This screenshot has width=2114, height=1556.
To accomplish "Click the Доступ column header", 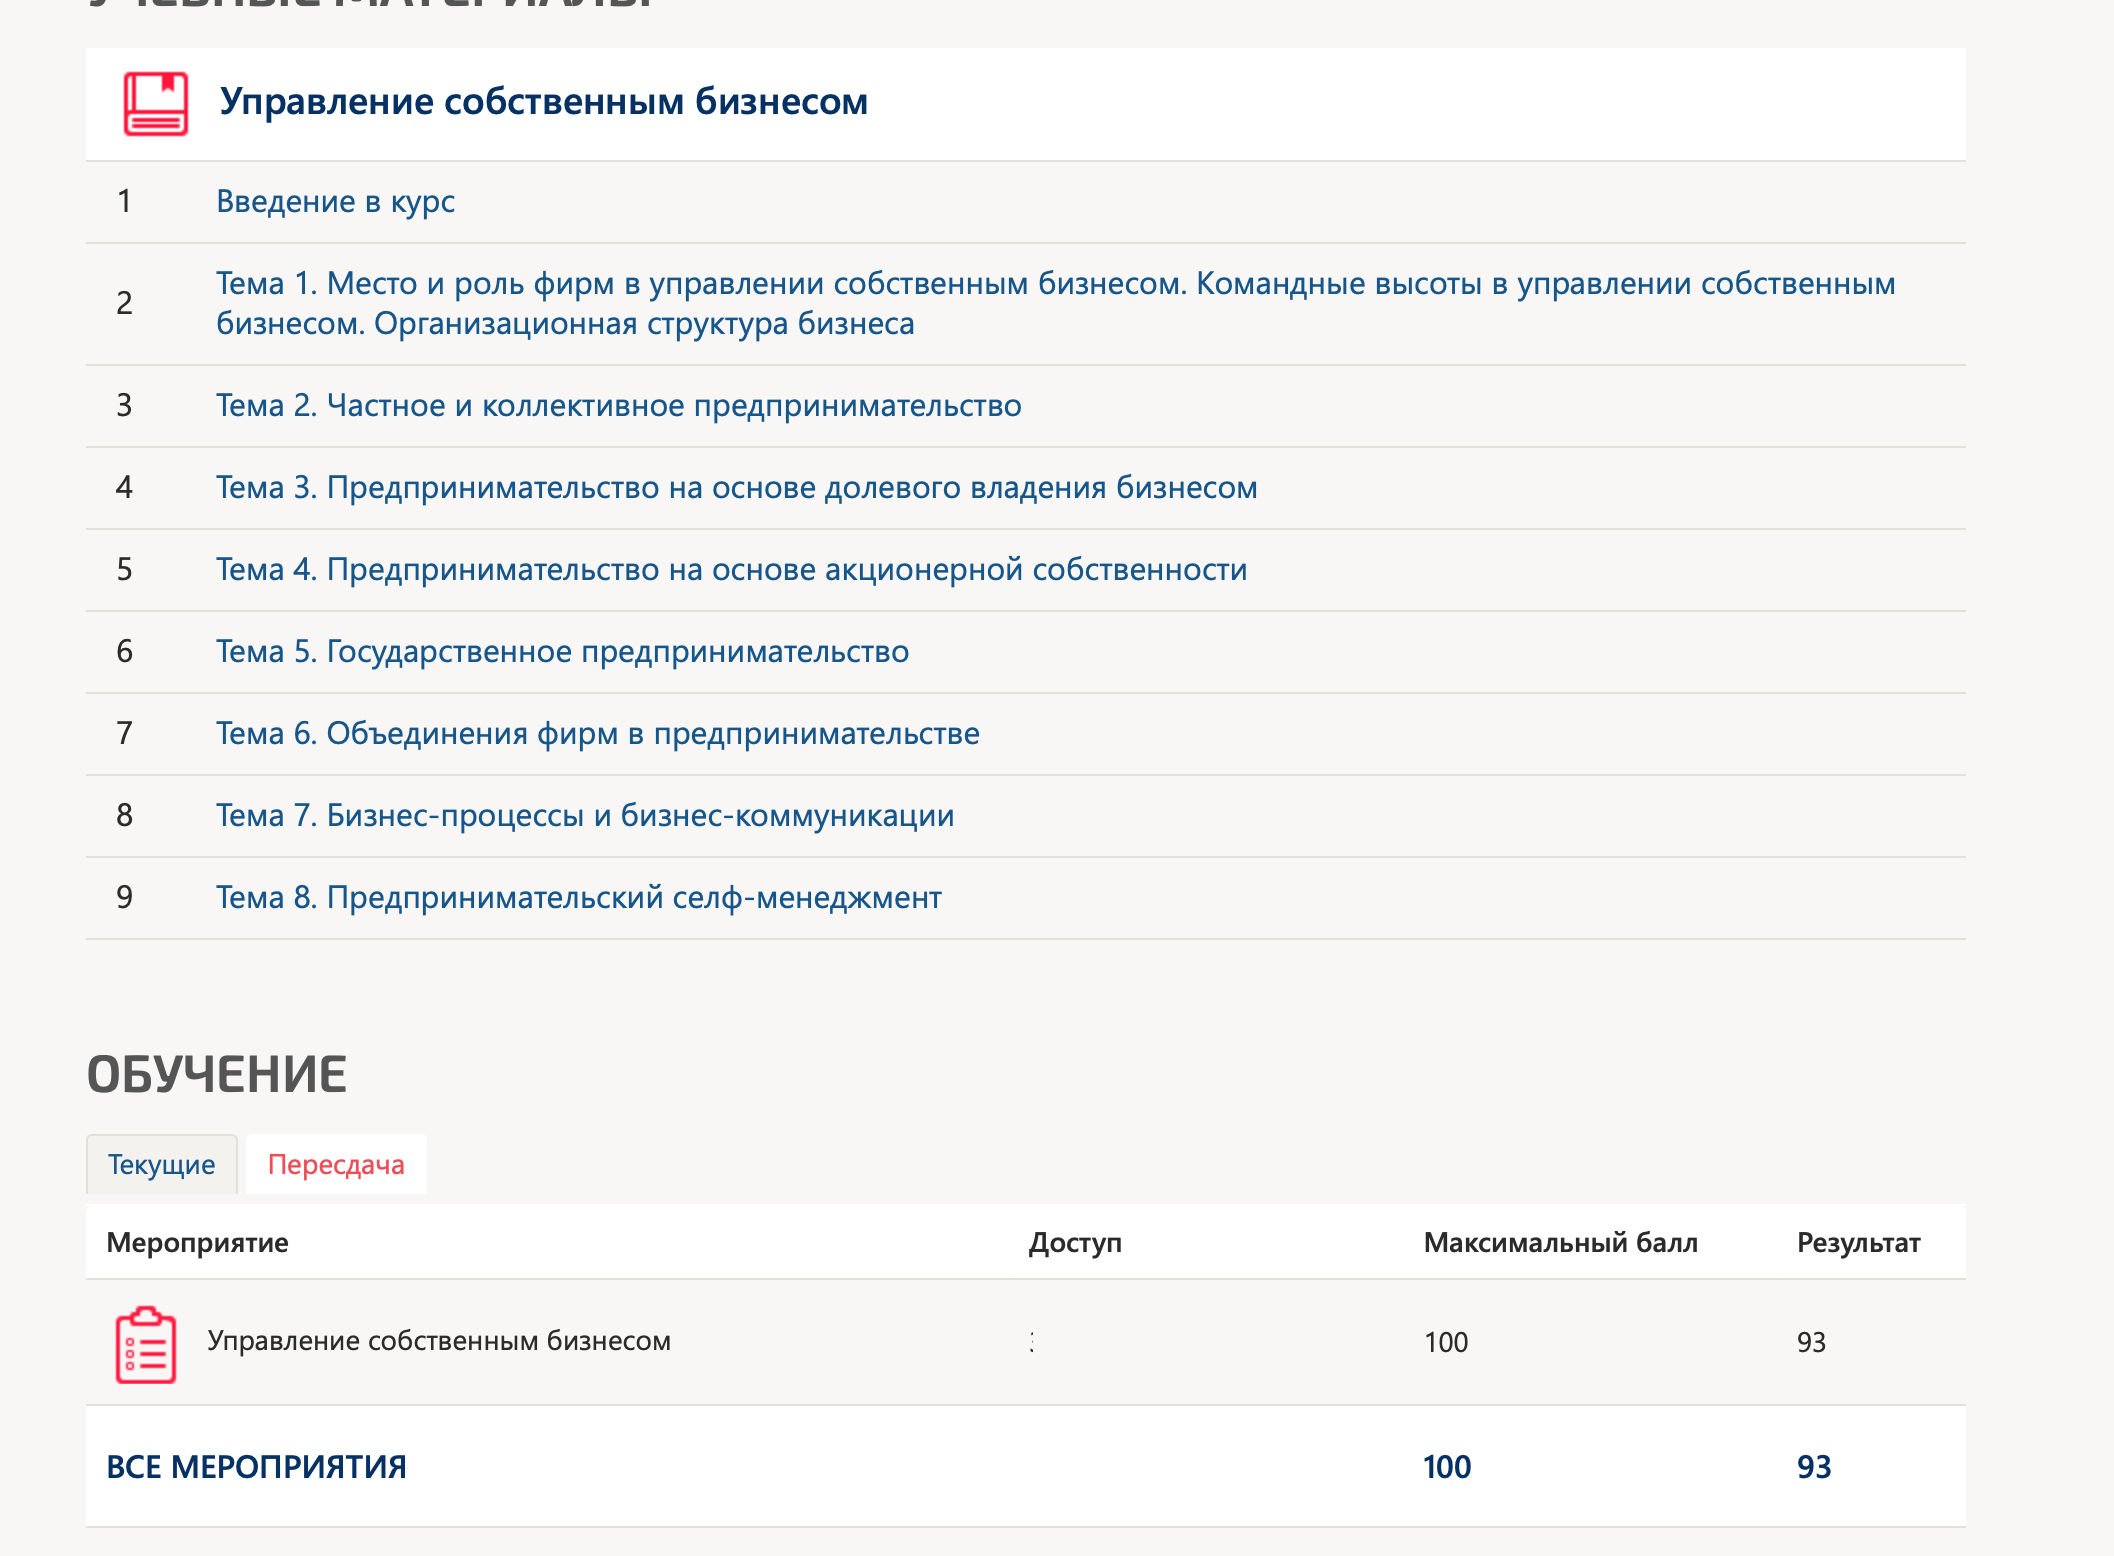I will 1075,1242.
